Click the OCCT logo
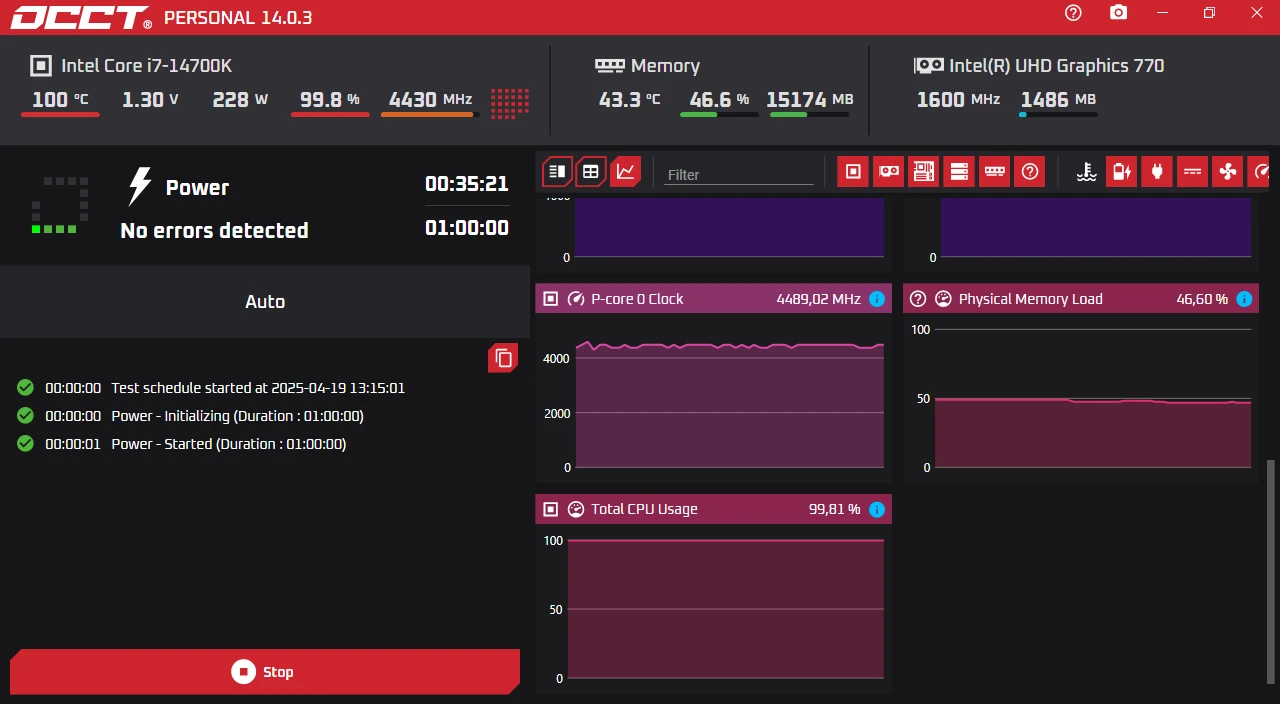 pyautogui.click(x=81, y=17)
